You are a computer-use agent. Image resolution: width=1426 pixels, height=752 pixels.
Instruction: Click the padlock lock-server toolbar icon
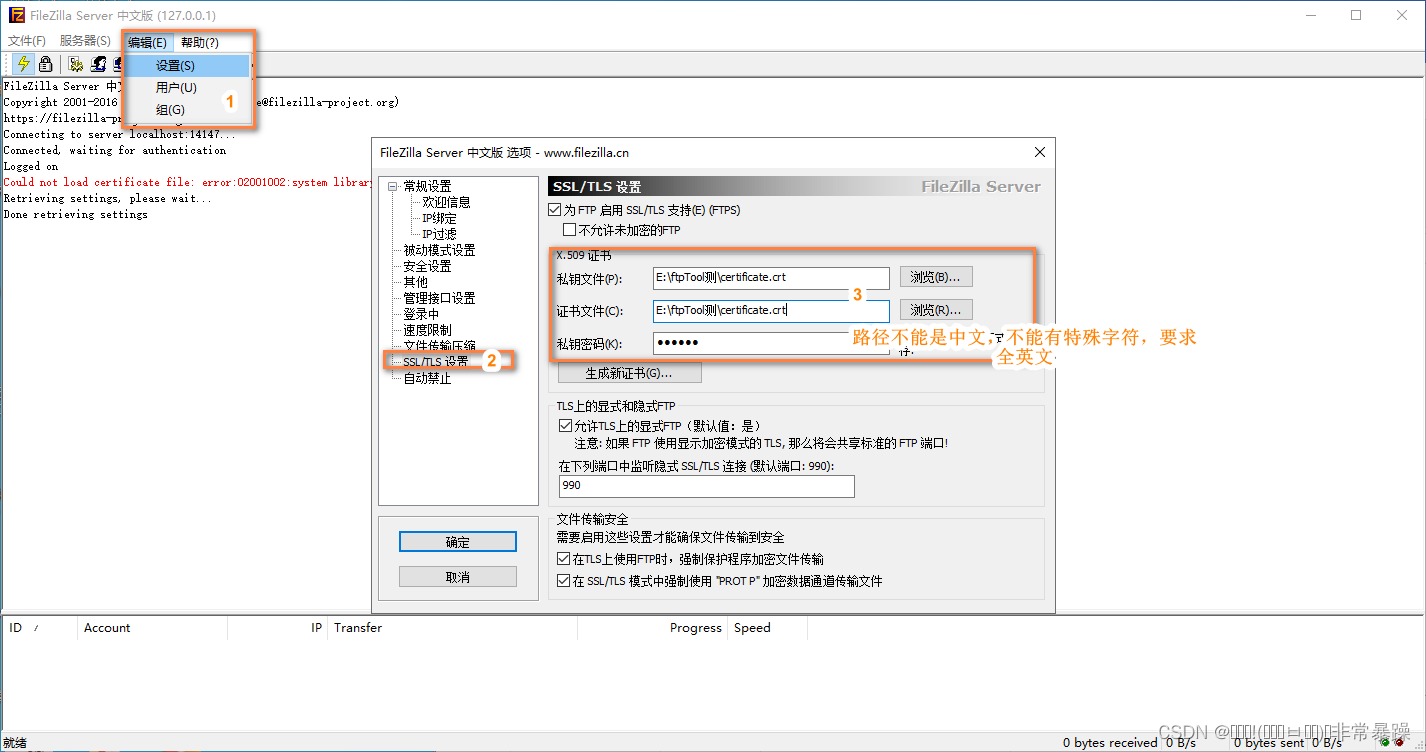(46, 64)
